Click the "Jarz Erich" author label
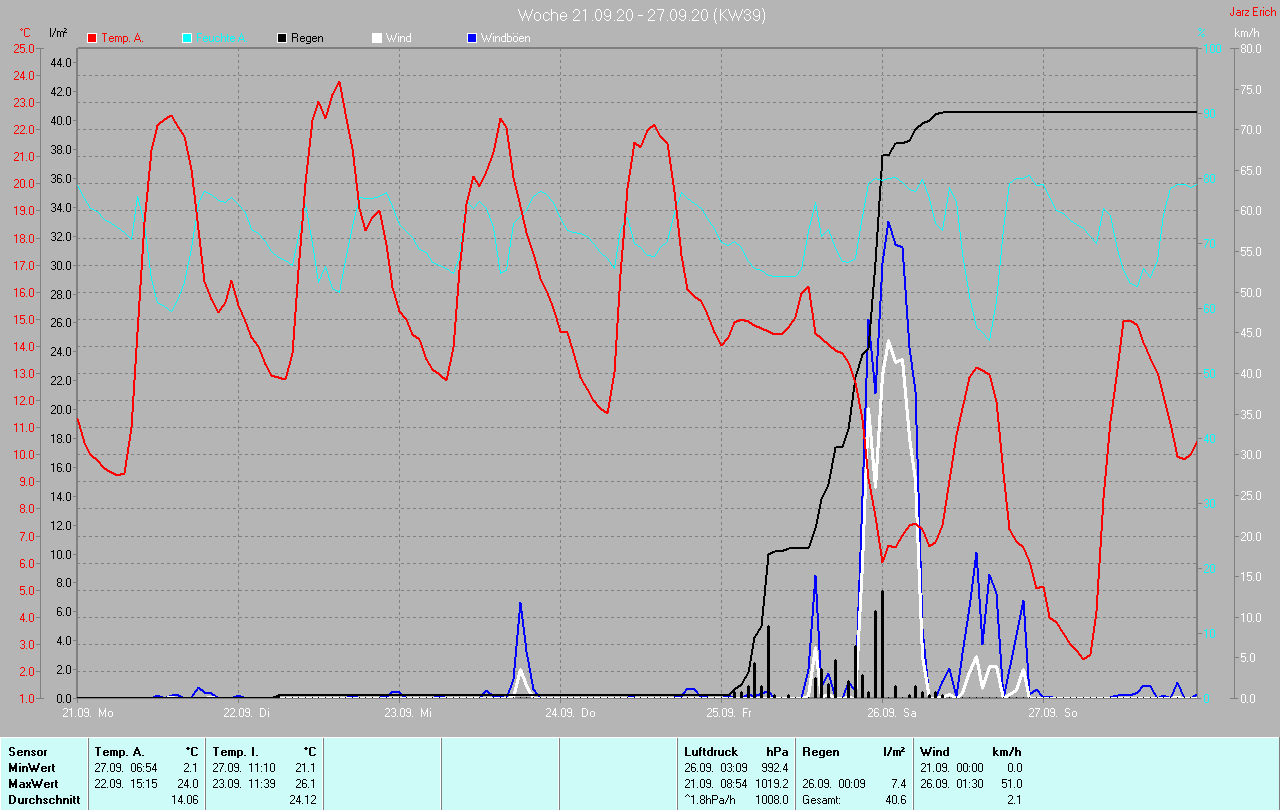 pos(1252,12)
